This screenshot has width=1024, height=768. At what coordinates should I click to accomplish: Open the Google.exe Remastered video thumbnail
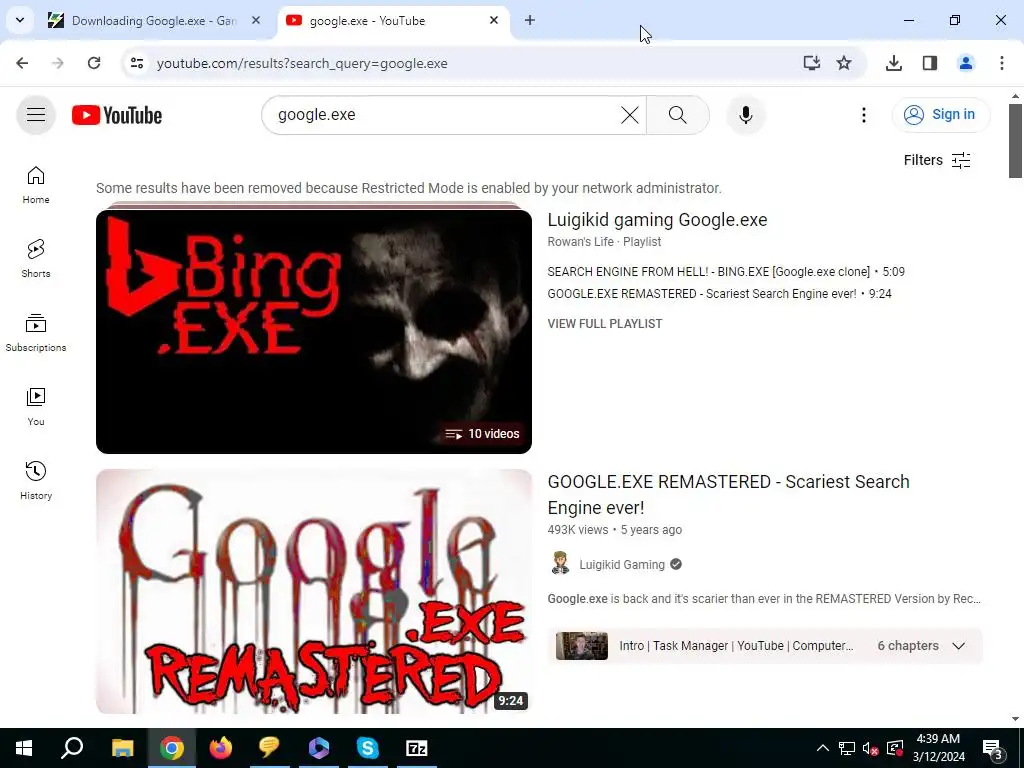(x=313, y=591)
